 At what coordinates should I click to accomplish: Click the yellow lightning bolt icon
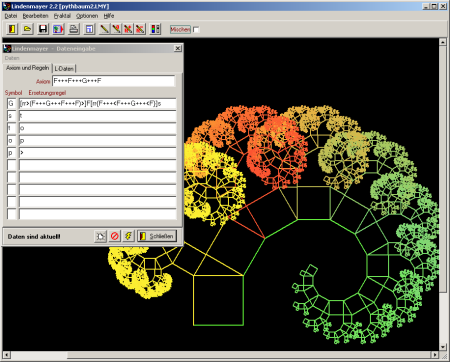tap(128, 236)
